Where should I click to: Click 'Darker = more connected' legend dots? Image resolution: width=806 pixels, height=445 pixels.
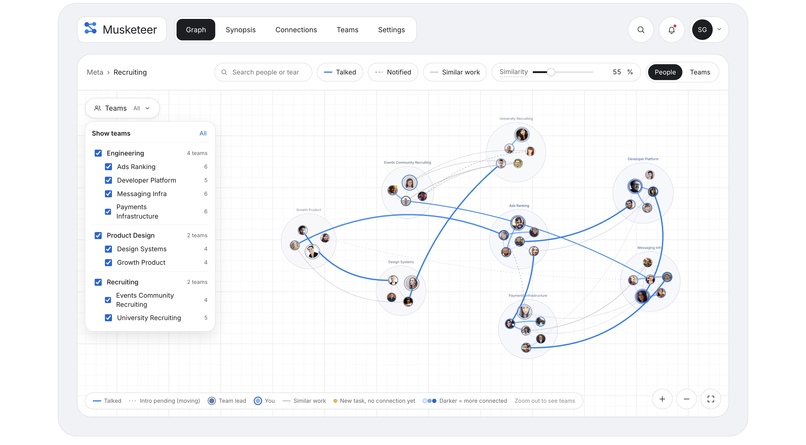tap(429, 401)
